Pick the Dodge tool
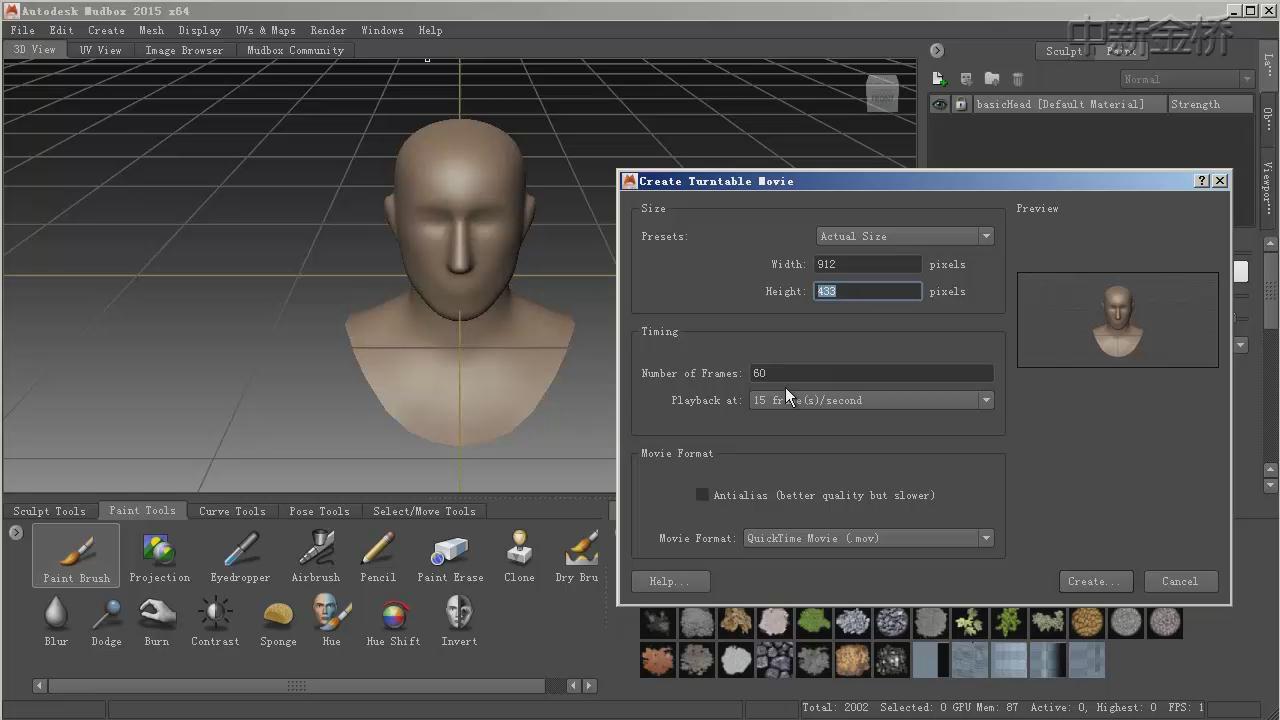1280x720 pixels. pos(106,620)
